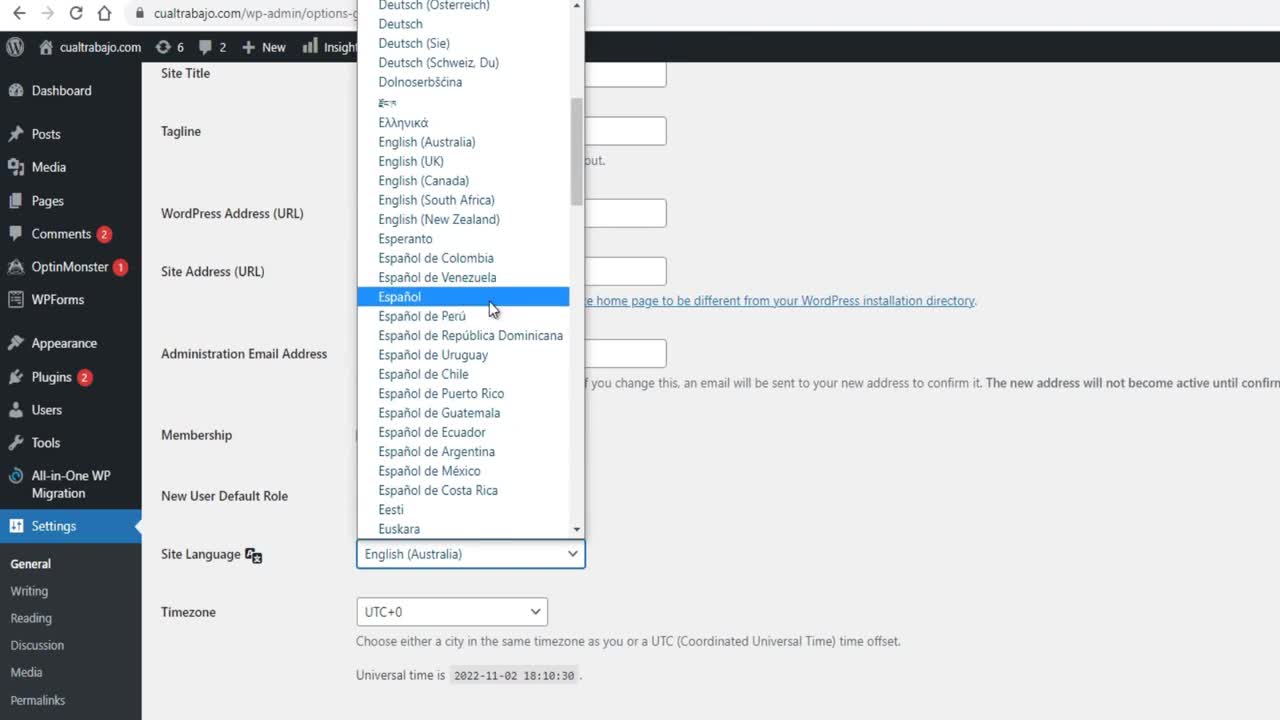Image resolution: width=1280 pixels, height=720 pixels.
Task: Open the updates icon showing 6
Action: (x=170, y=47)
